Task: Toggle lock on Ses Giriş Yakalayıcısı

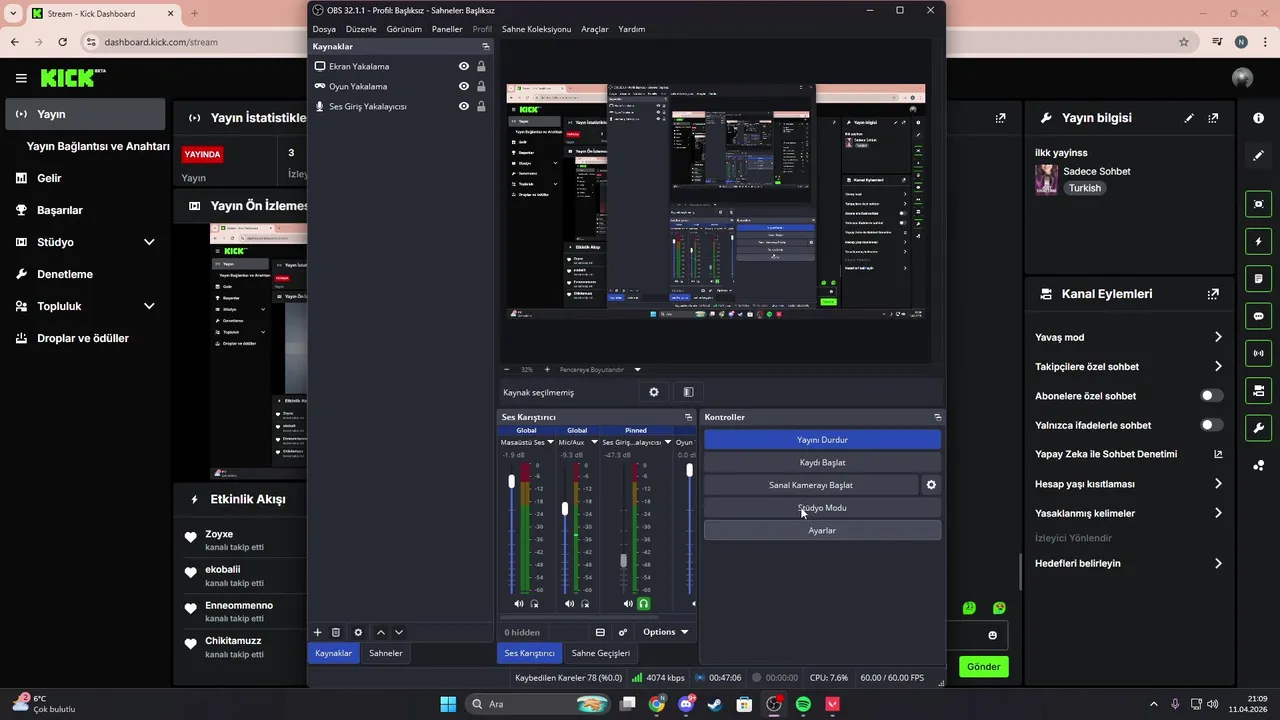Action: (x=481, y=106)
